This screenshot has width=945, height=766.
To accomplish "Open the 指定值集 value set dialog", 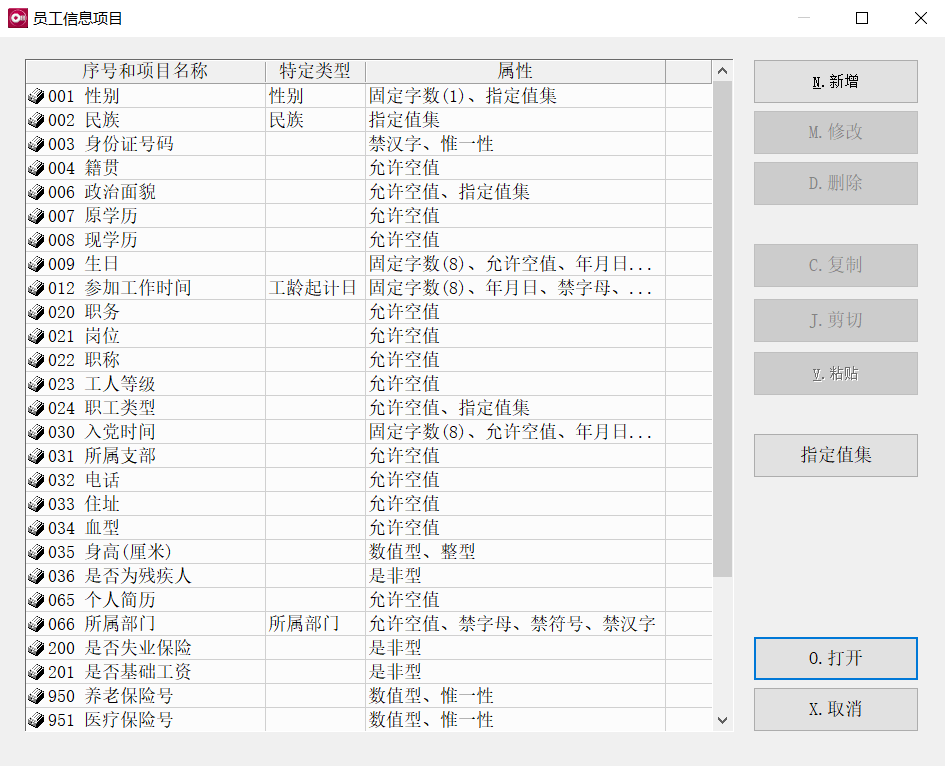I will (835, 455).
